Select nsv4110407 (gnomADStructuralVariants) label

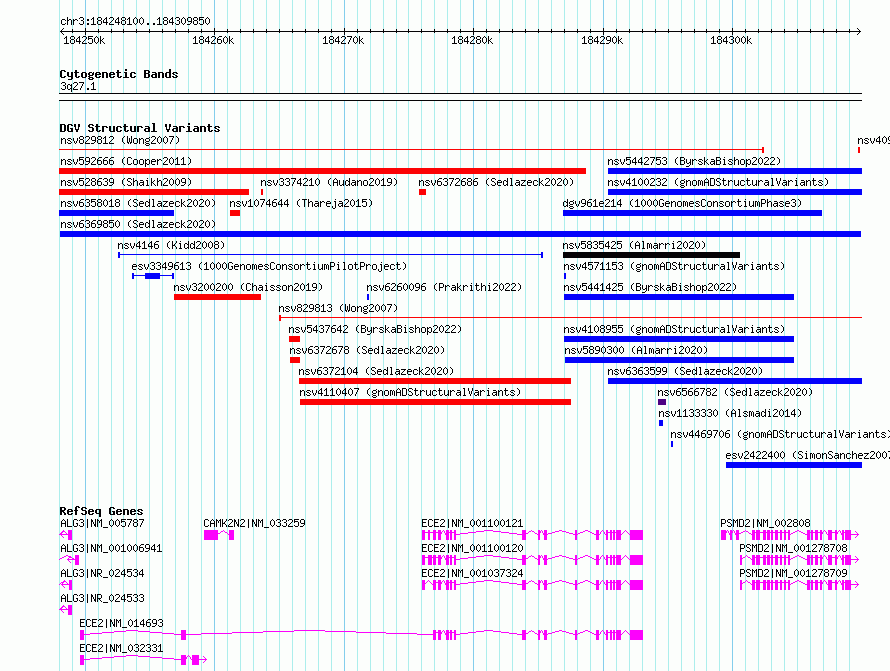click(410, 392)
